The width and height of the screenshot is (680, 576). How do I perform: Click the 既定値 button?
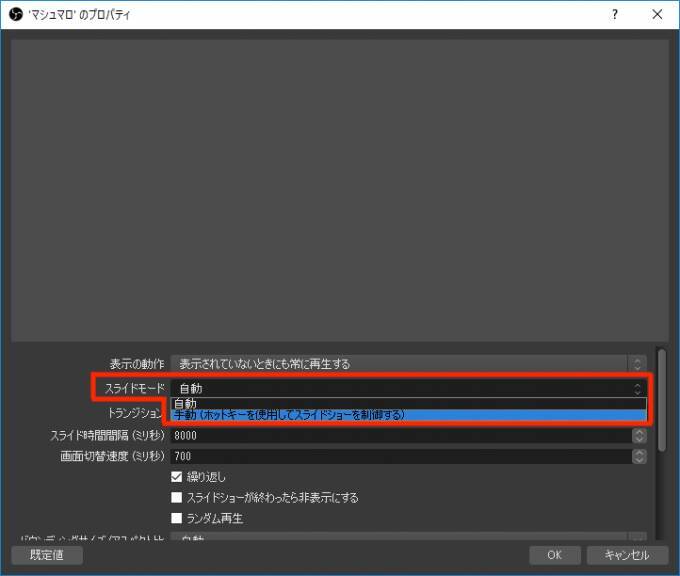47,555
